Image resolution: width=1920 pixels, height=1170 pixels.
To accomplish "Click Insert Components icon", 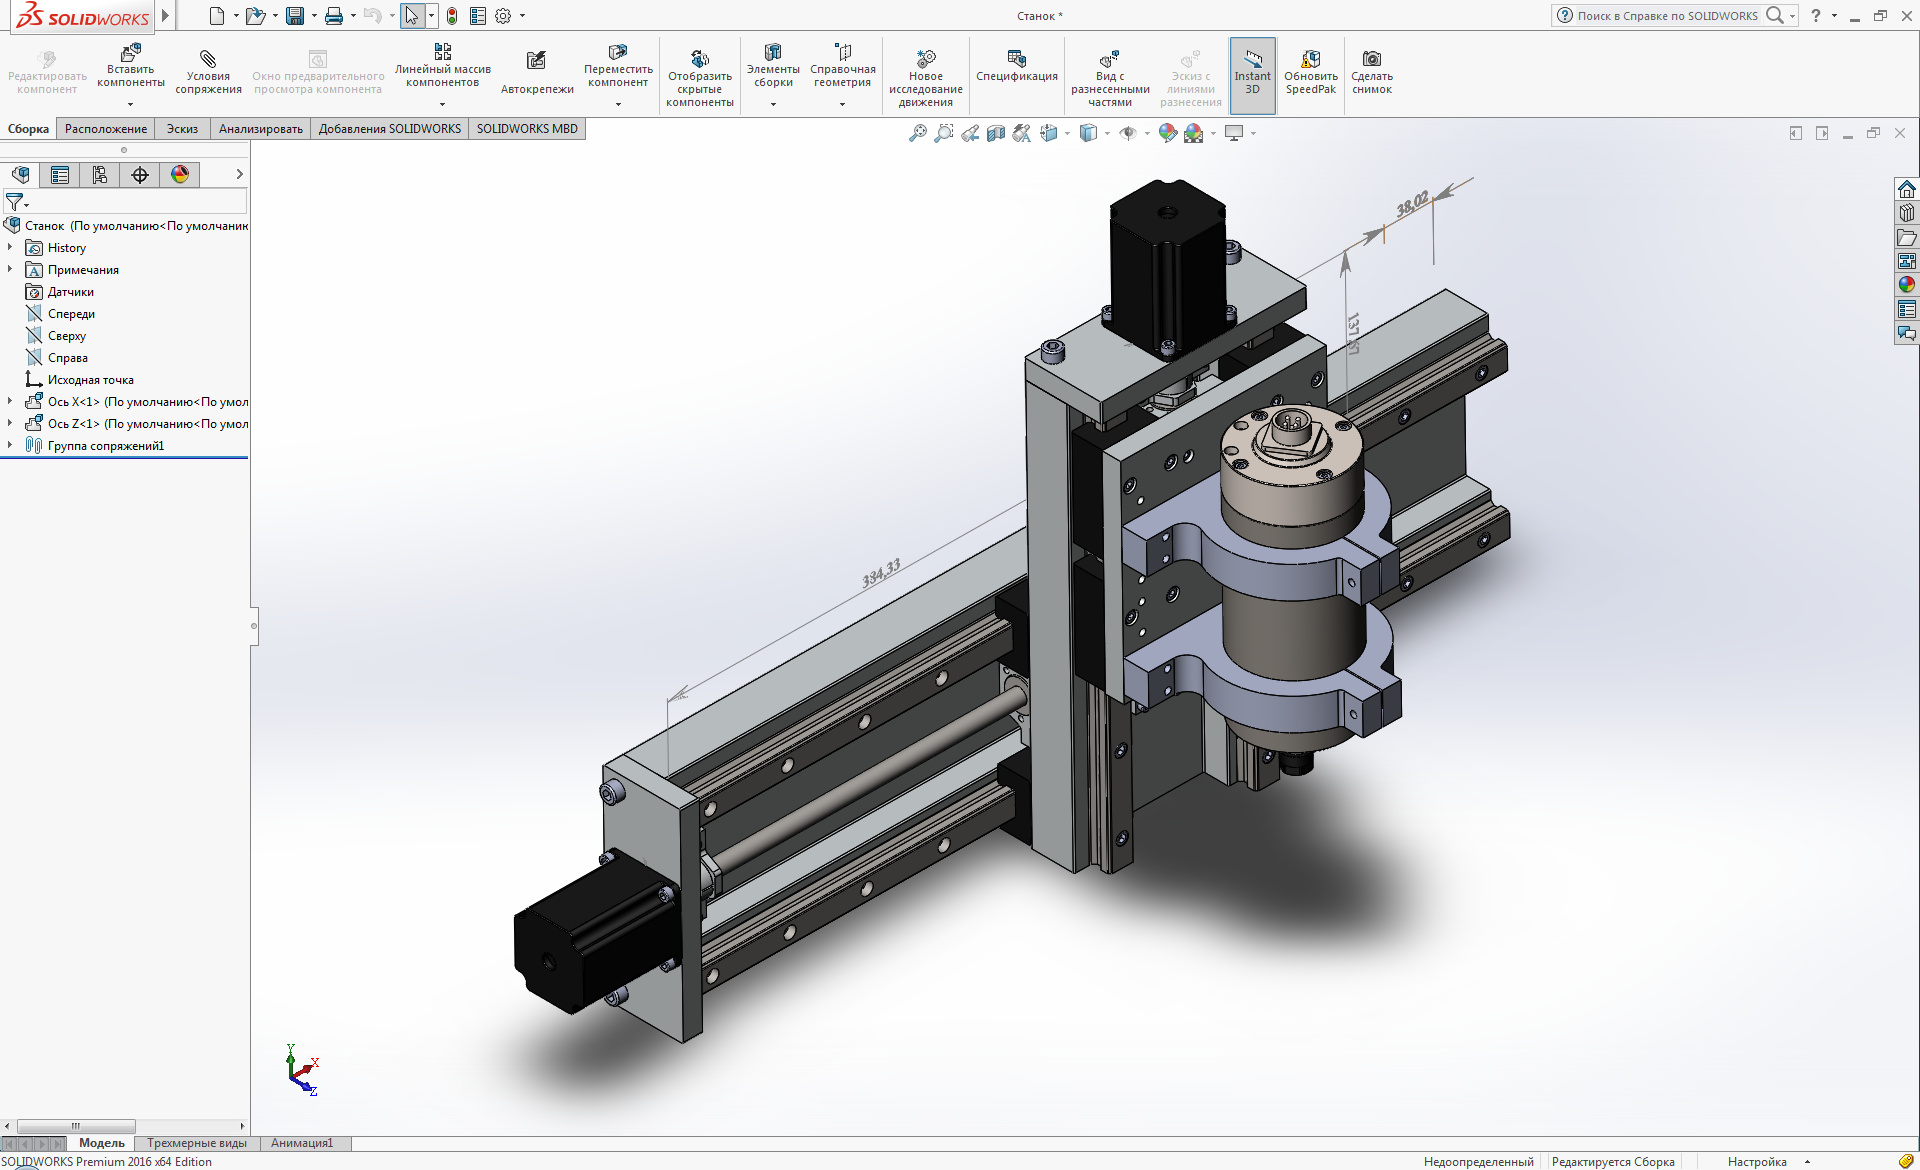I will pos(130,53).
